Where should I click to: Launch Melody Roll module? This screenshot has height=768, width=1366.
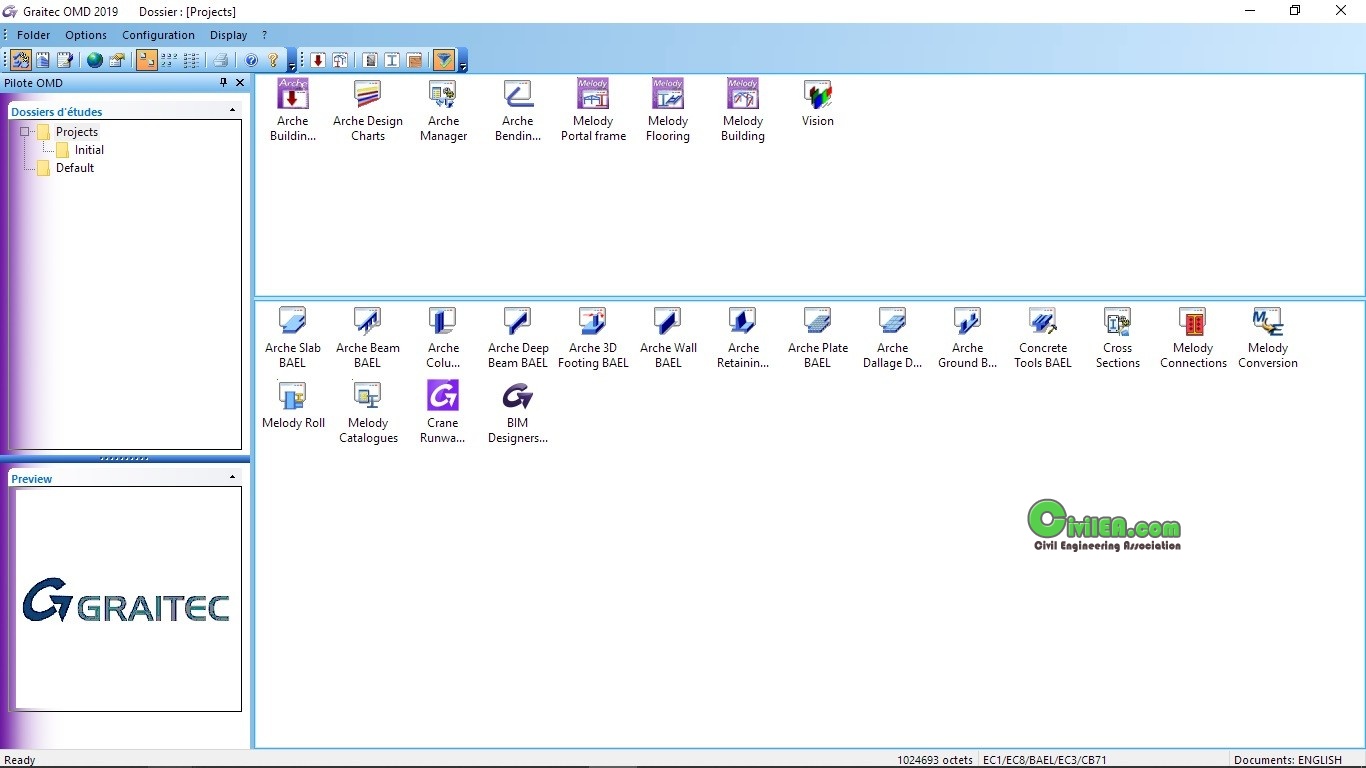point(293,405)
